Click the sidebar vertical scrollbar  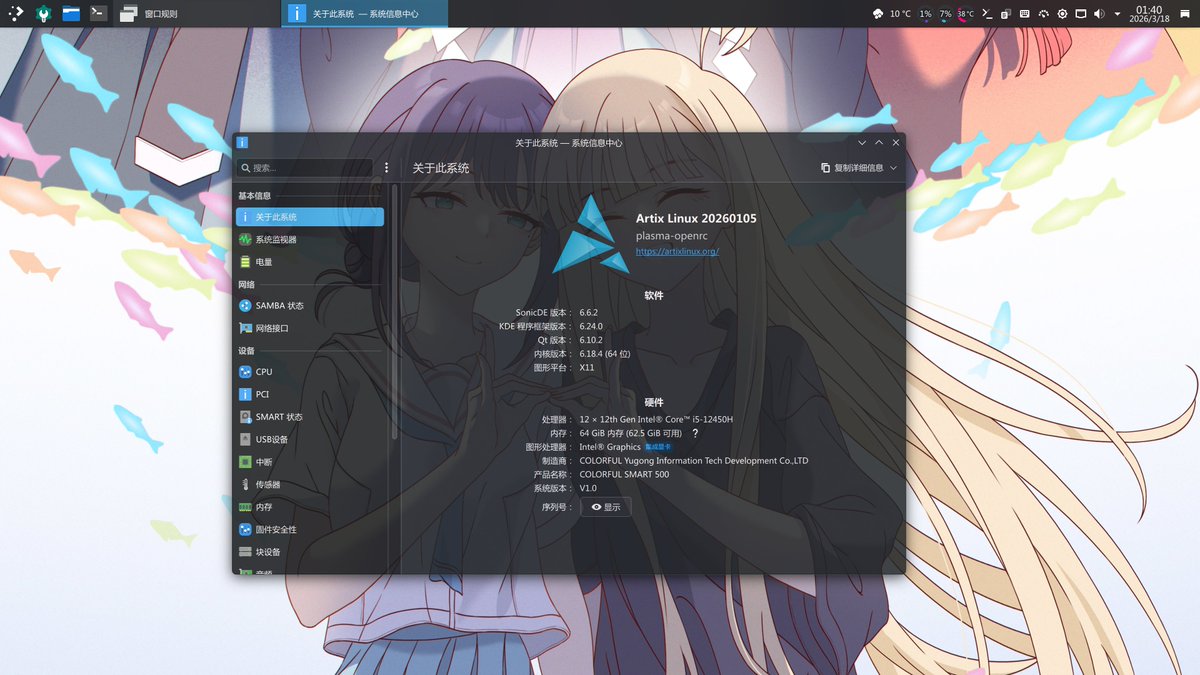coord(394,310)
